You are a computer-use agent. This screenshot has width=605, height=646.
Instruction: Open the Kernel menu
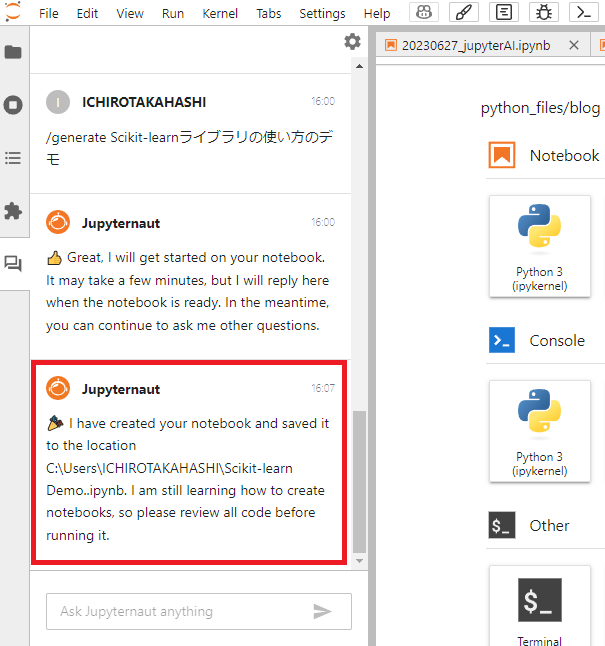tap(220, 14)
